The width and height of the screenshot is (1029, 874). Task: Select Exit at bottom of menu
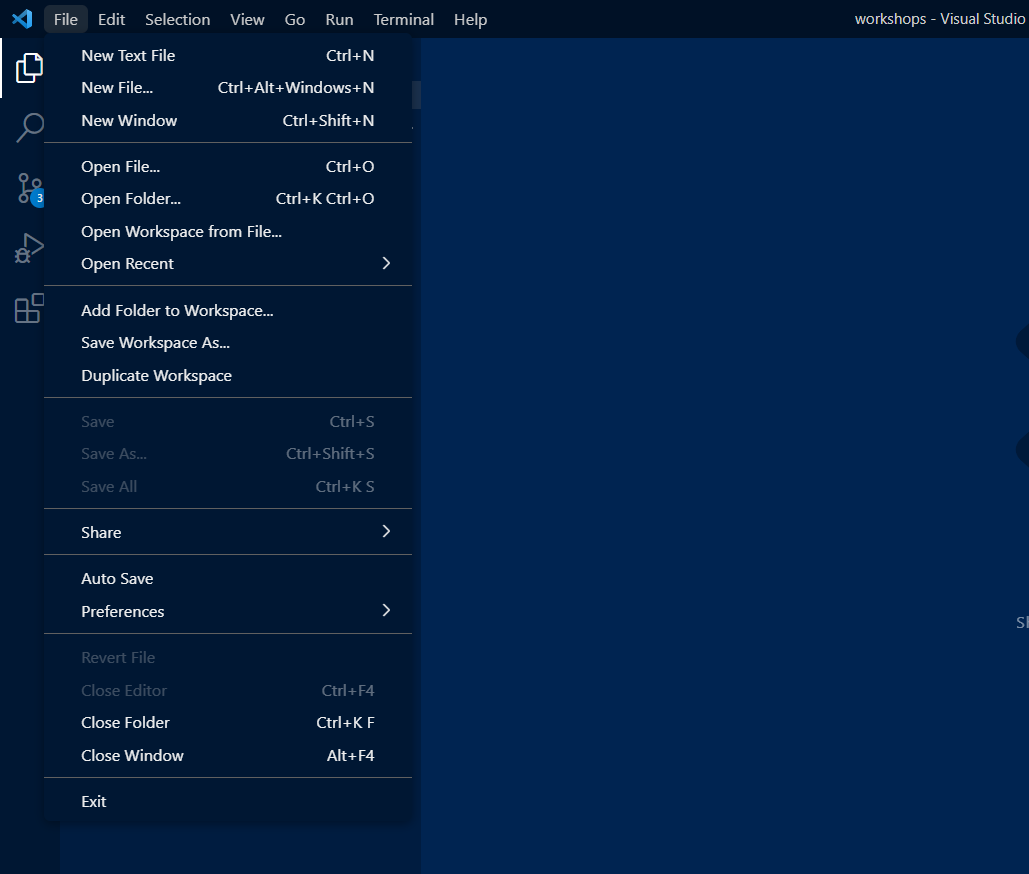coord(94,801)
